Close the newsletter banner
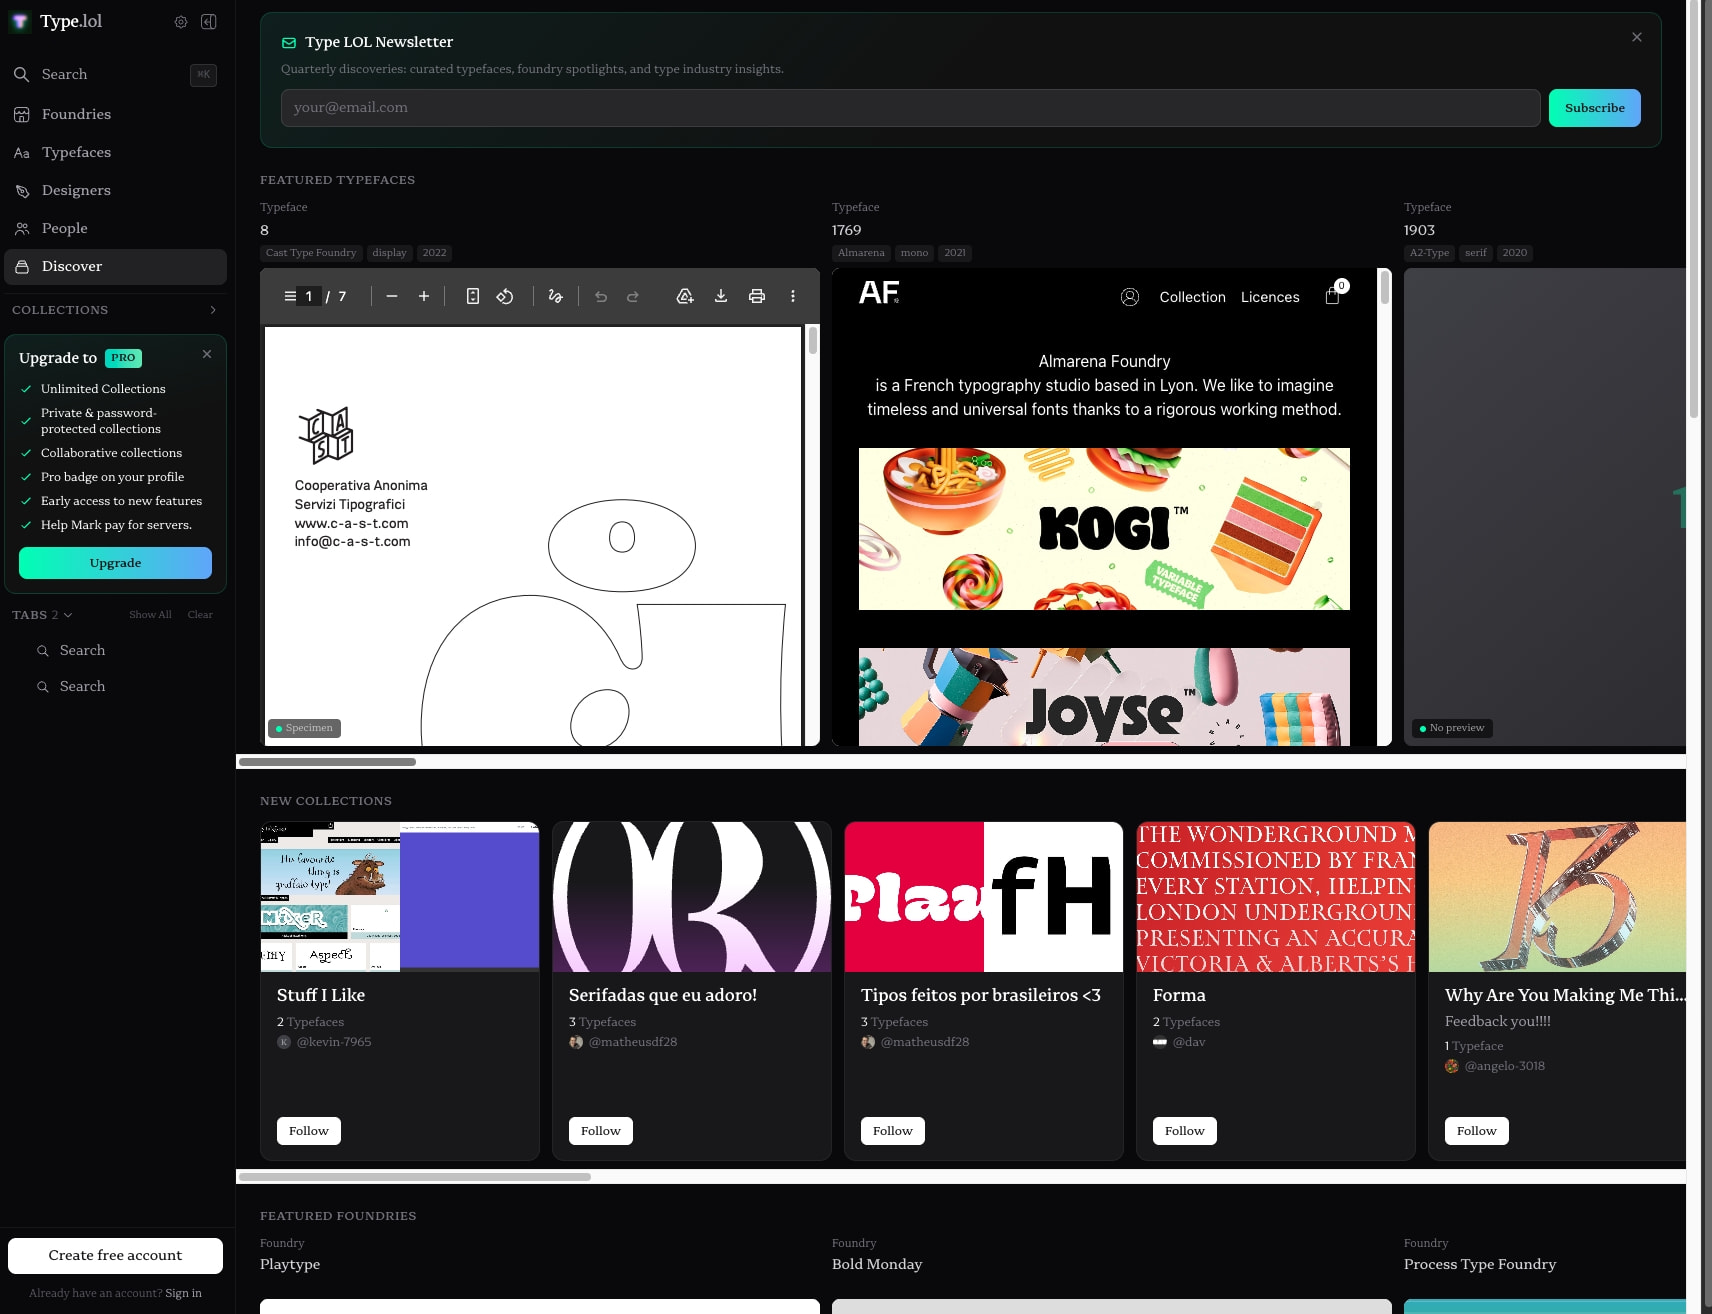1712x1314 pixels. (1637, 37)
